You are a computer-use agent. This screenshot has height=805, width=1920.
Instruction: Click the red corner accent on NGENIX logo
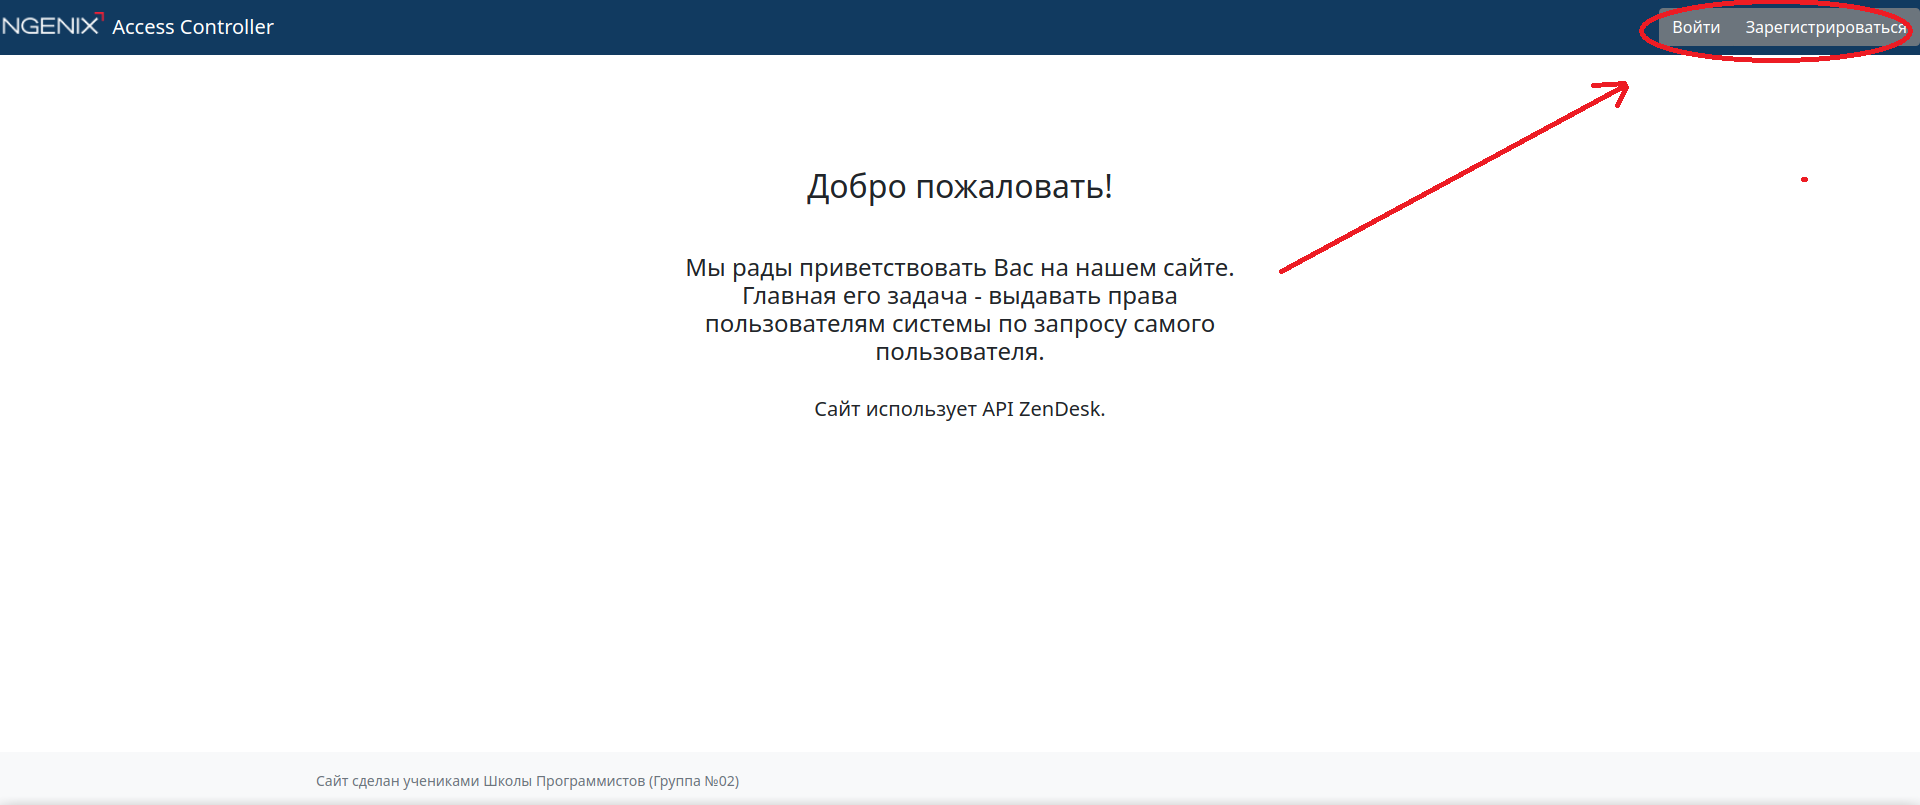coord(99,15)
